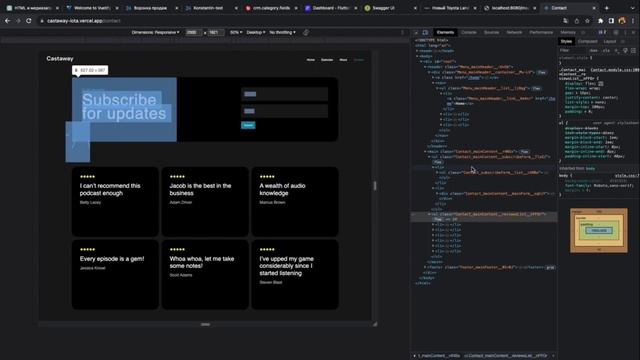Switch to the Dashboard Flutter browser tab
The width and height of the screenshot is (640, 360).
click(x=331, y=8)
